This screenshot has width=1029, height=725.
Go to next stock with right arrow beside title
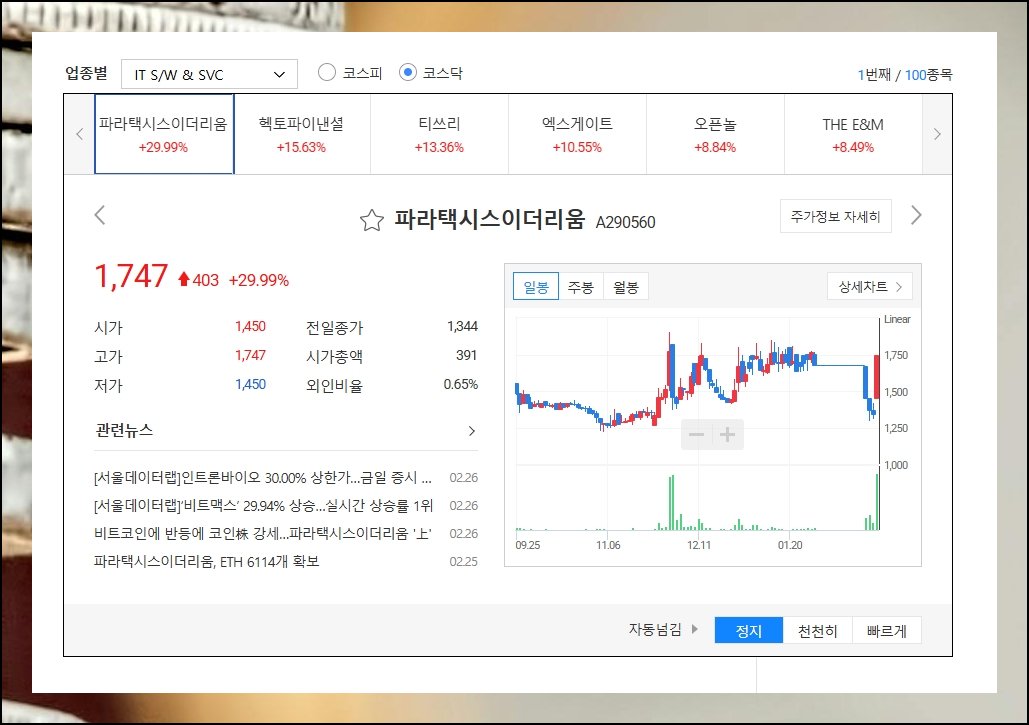(916, 215)
